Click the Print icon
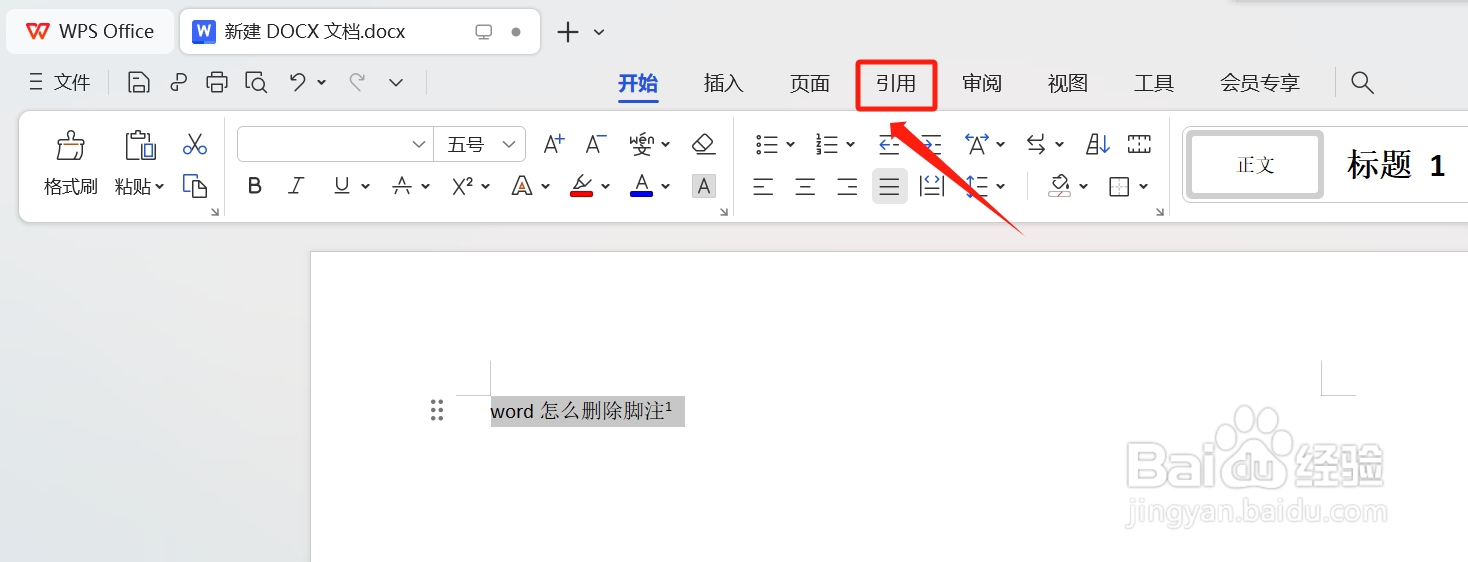Viewport: 1468px width, 562px height. (x=217, y=83)
